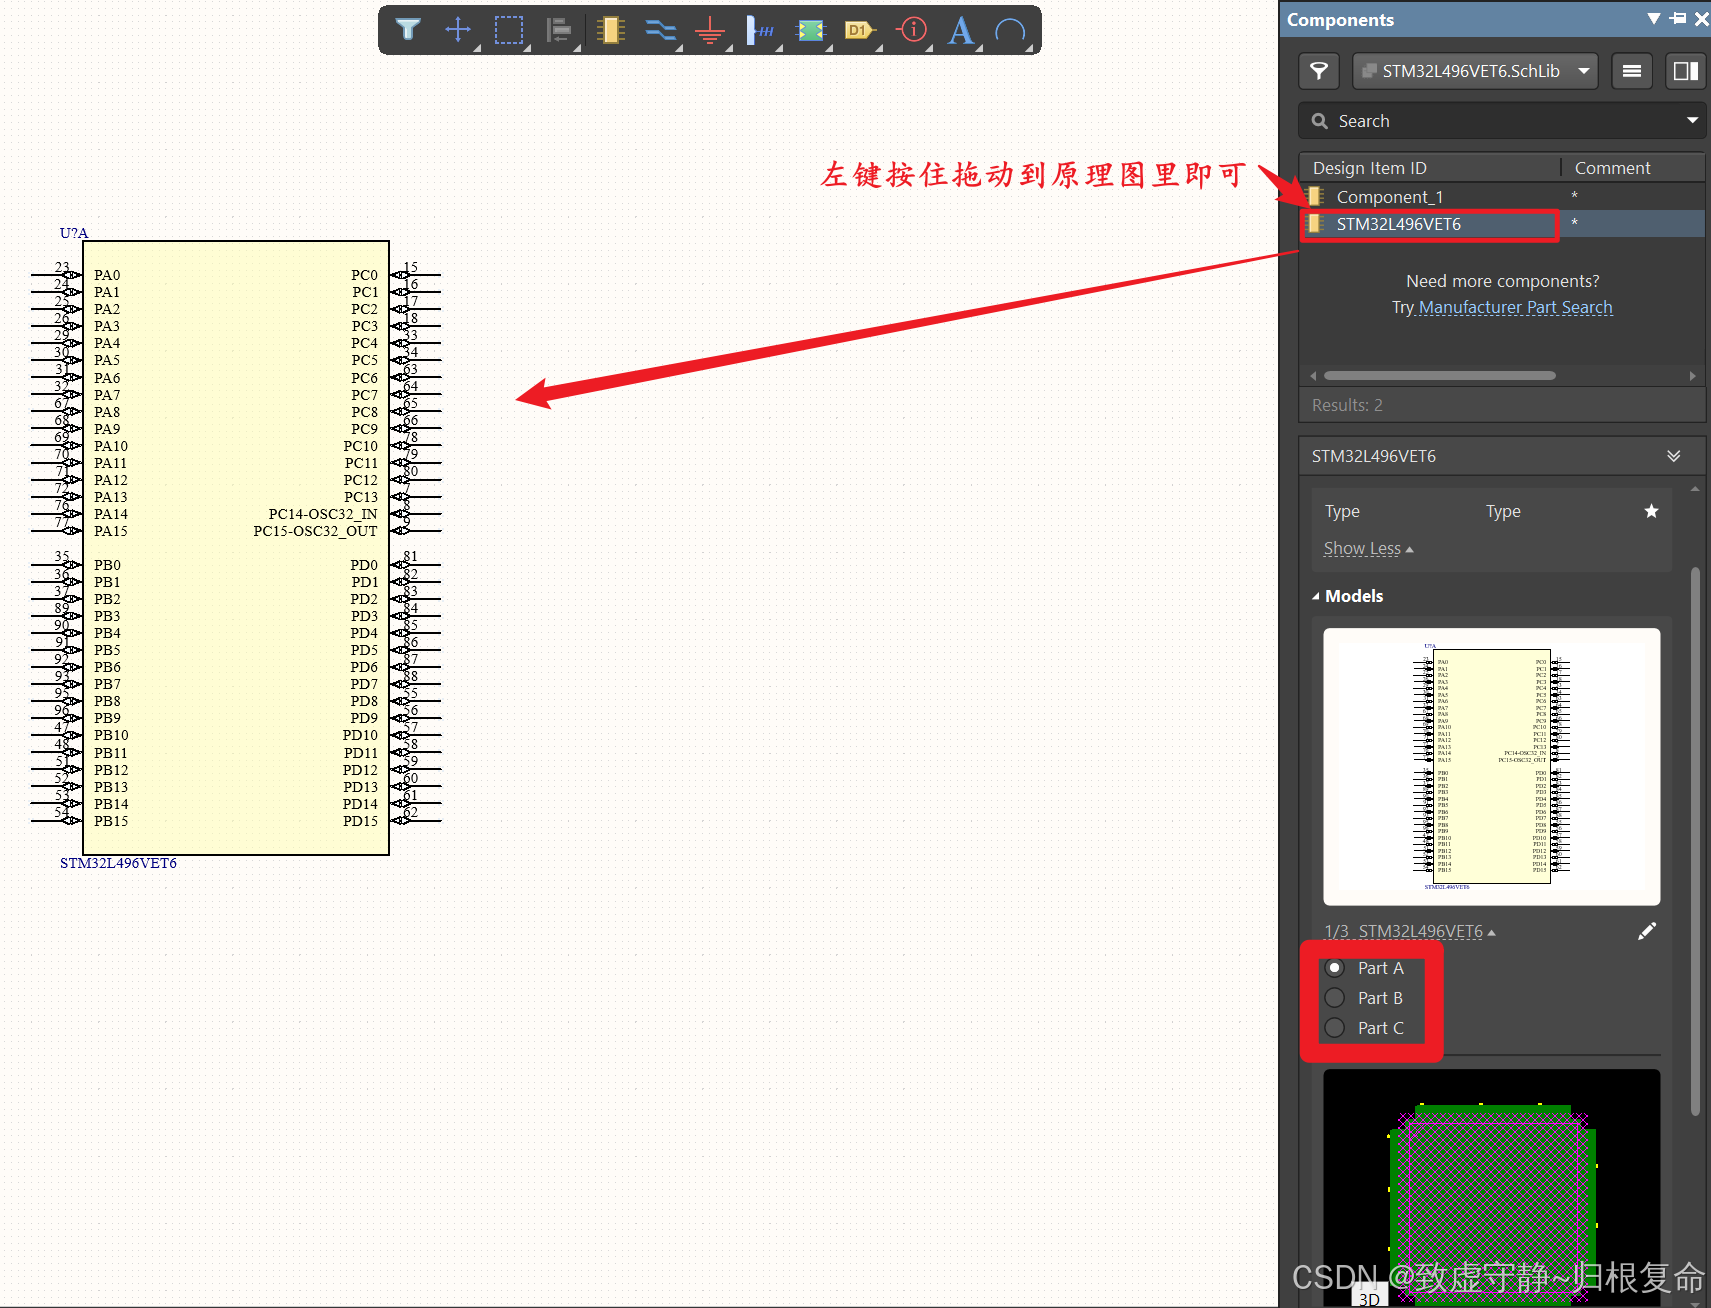Screen dimensions: 1711x1308
Task: Select the Part A radio button
Action: click(x=1335, y=968)
